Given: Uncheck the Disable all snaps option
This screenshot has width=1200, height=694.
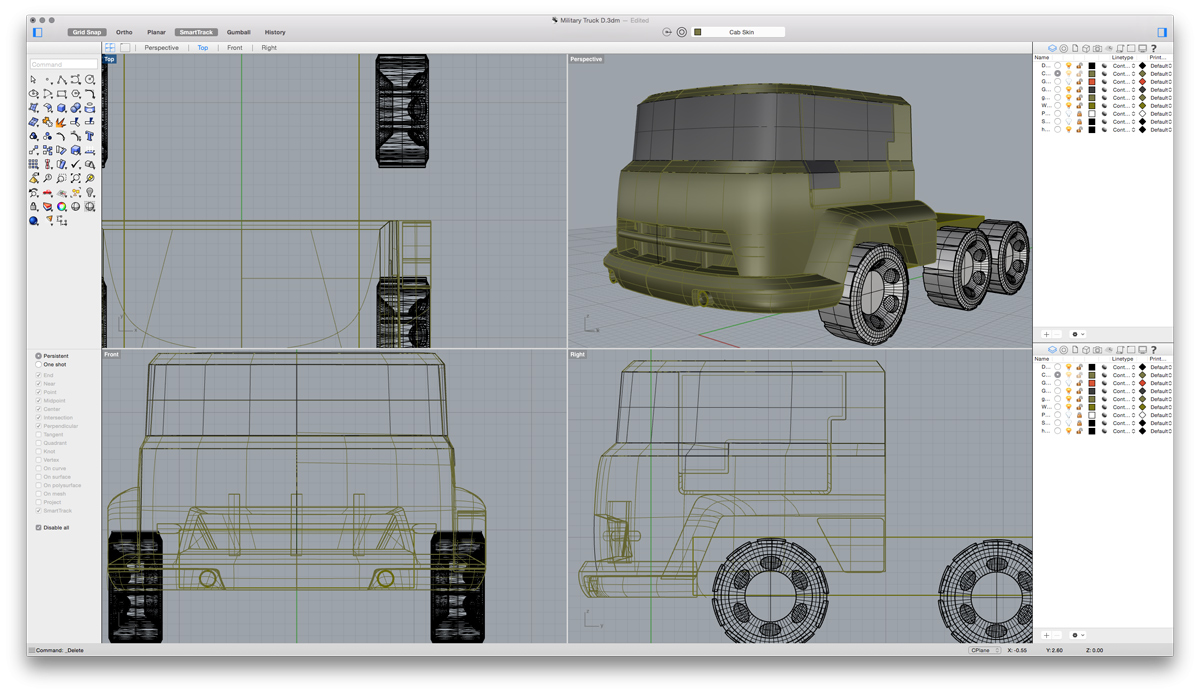Looking at the screenshot, I should tap(38, 527).
